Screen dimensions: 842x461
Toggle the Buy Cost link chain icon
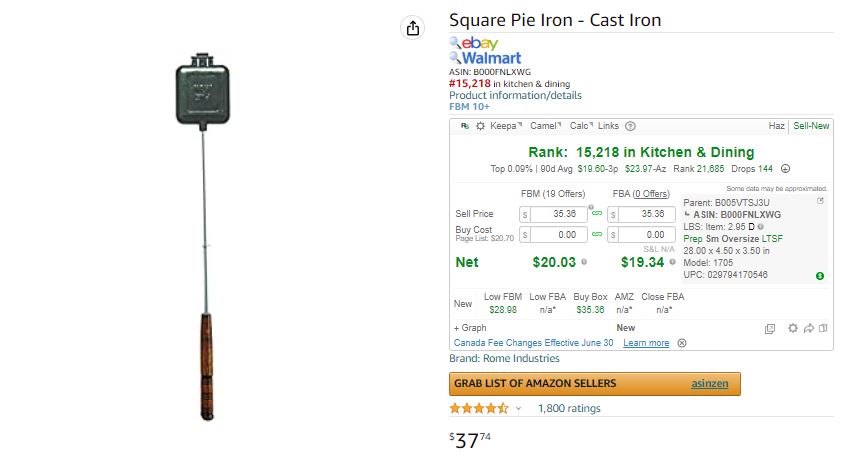pos(597,234)
